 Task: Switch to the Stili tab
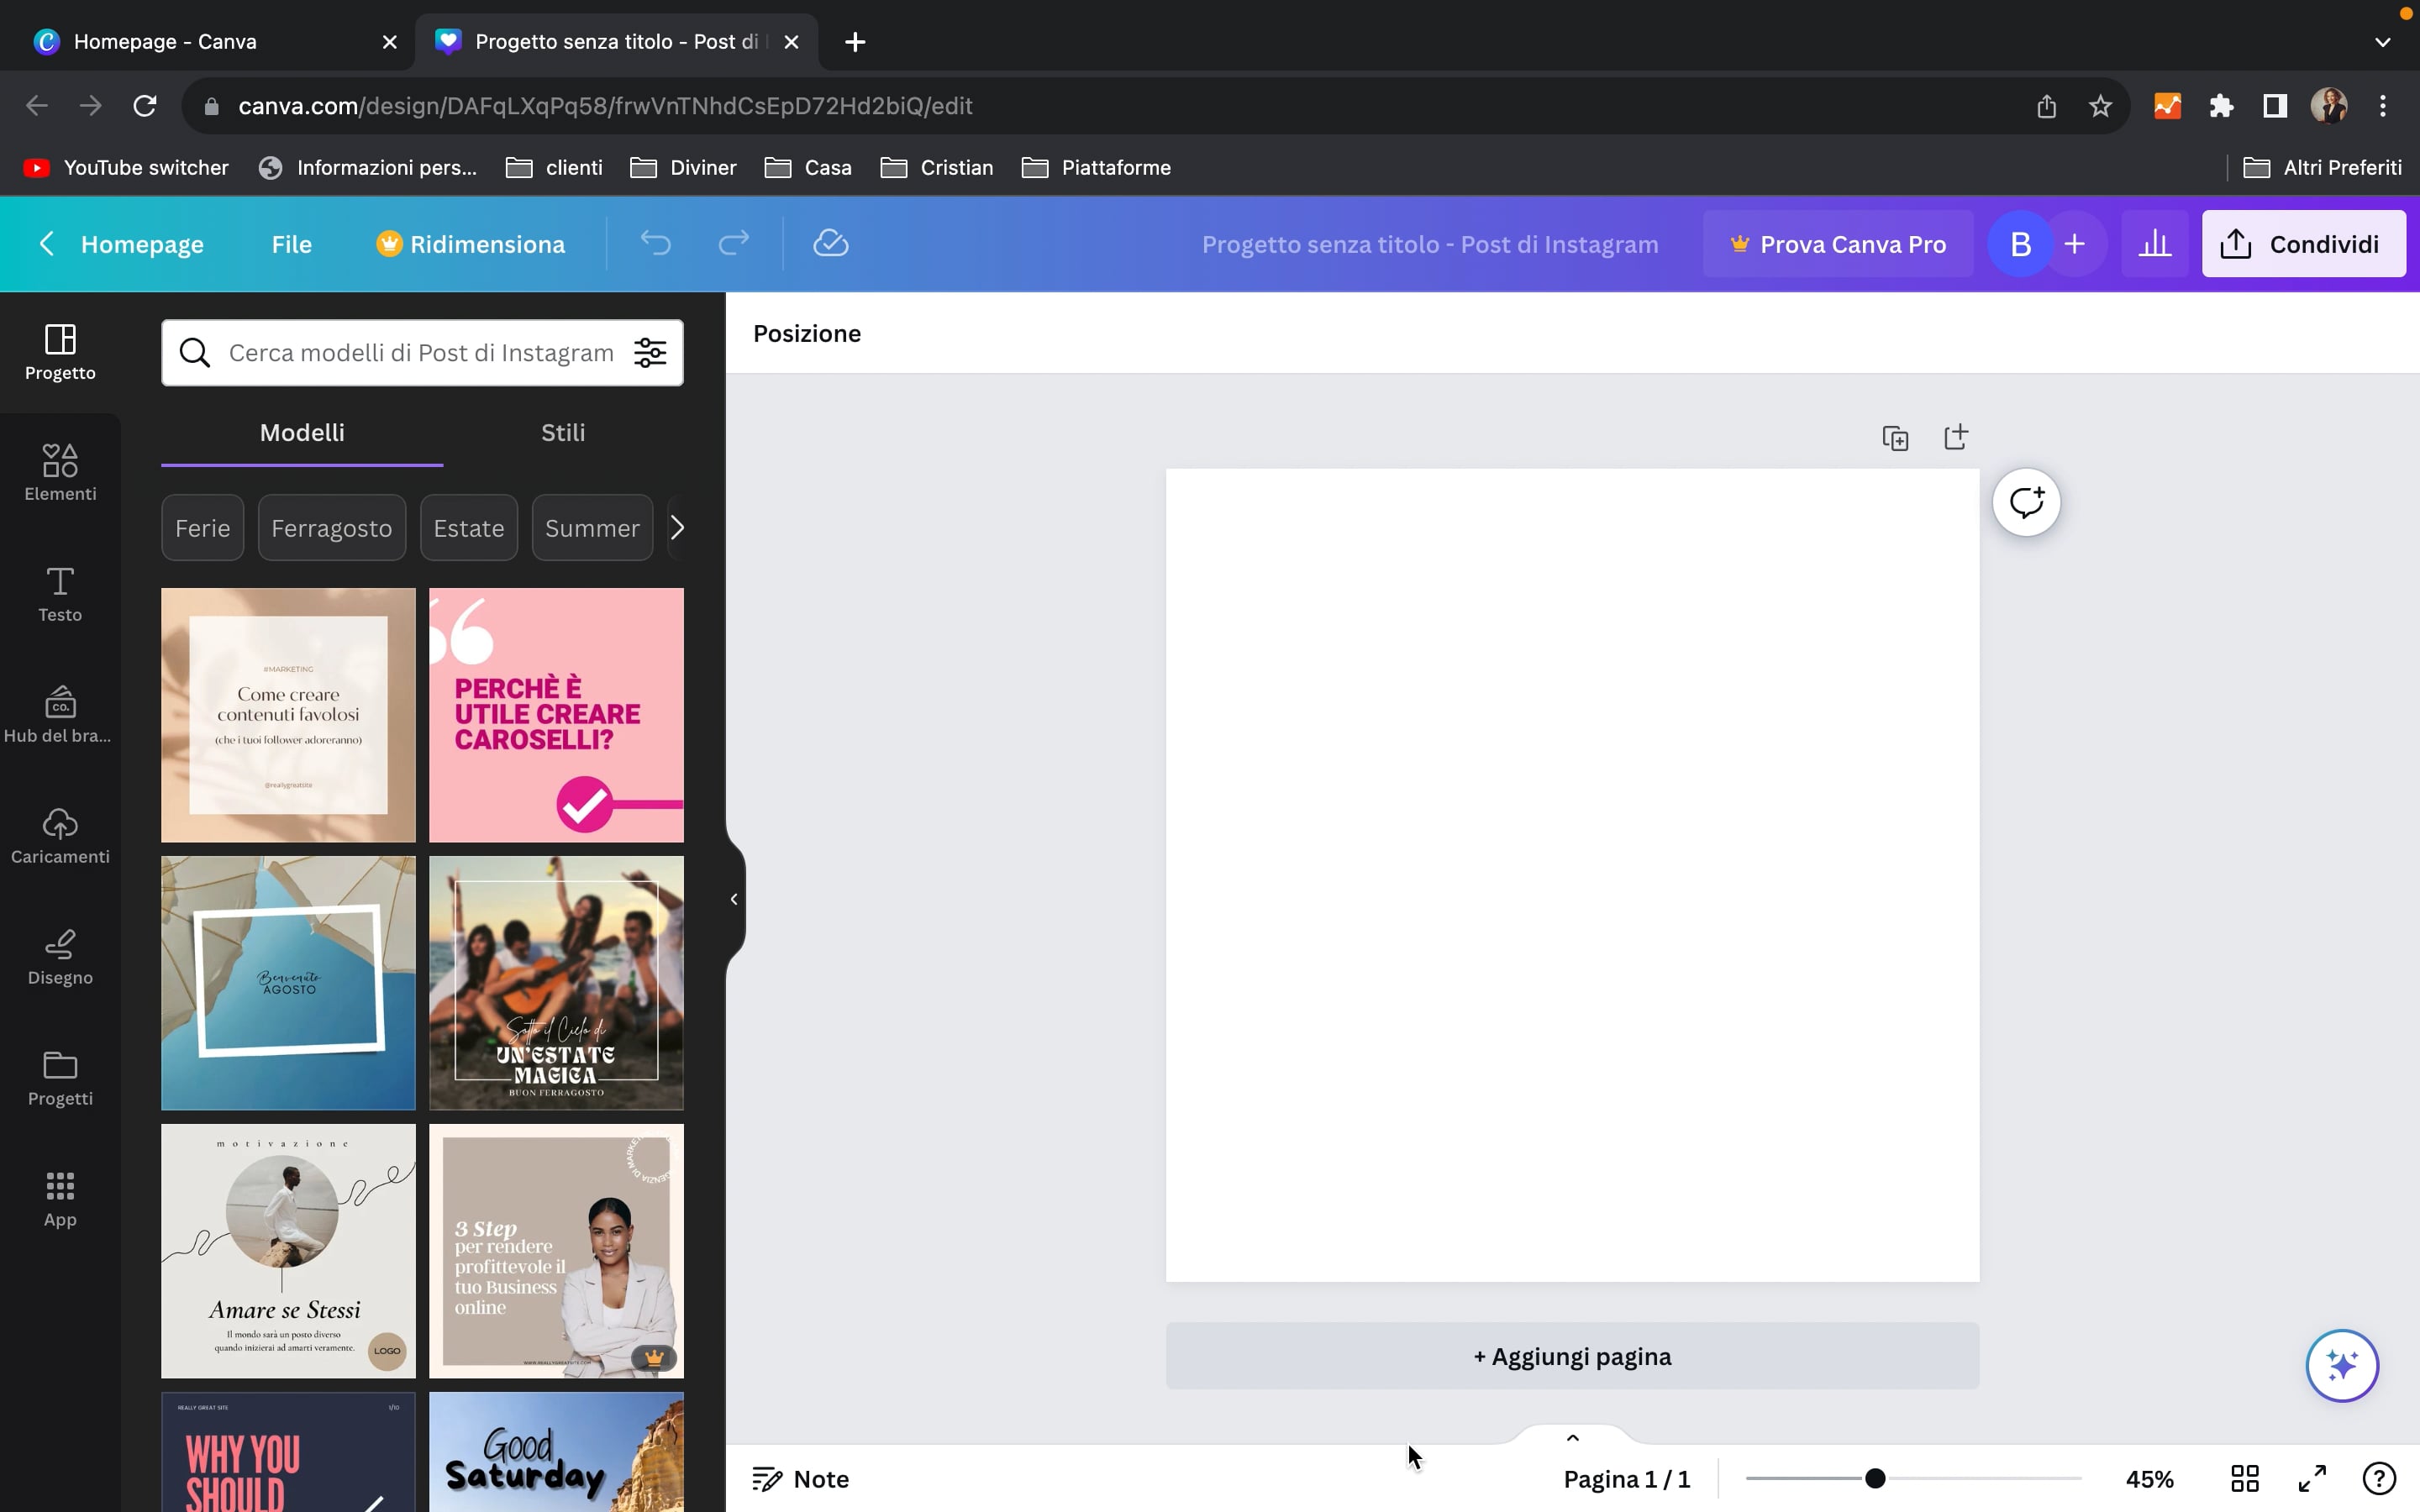click(563, 433)
